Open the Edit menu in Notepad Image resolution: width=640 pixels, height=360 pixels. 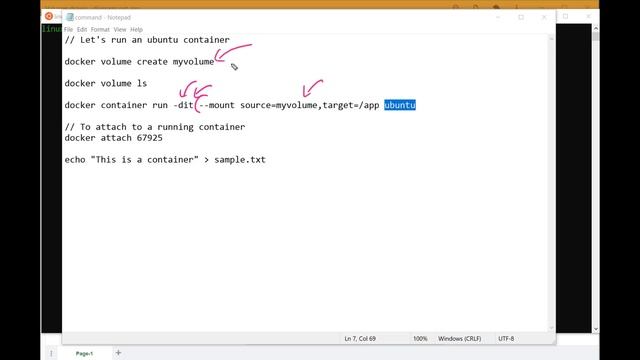click(82, 29)
